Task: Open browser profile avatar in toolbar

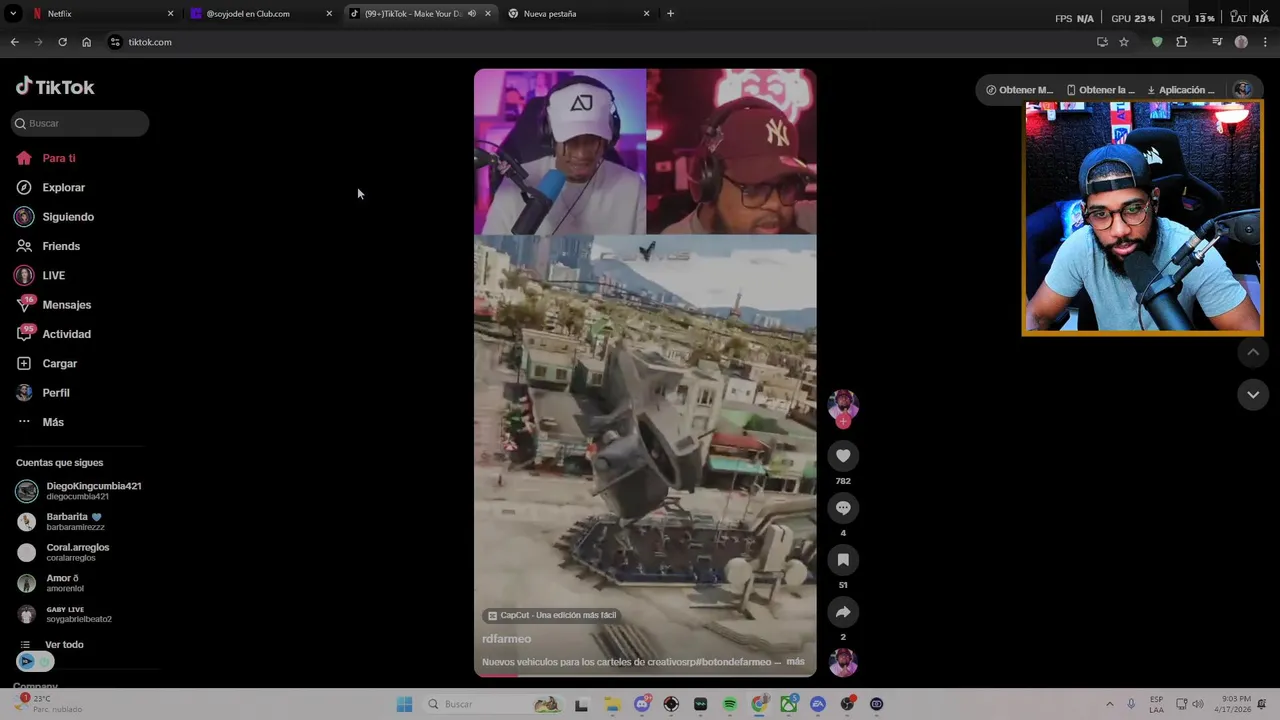Action: click(1241, 42)
